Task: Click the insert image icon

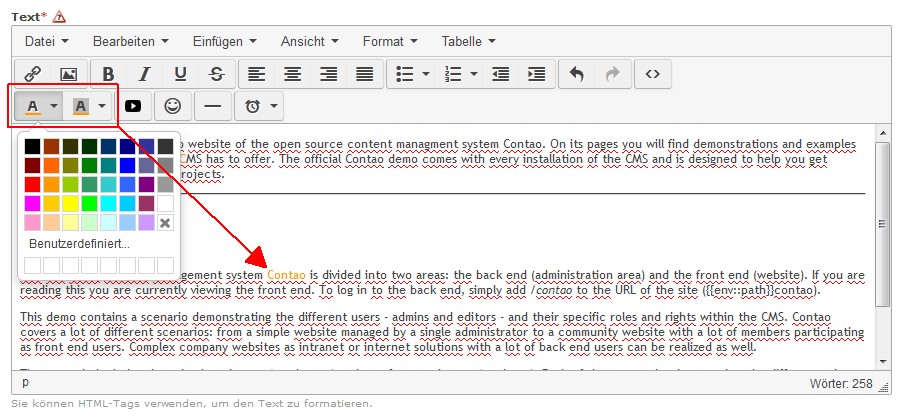Action: click(68, 74)
